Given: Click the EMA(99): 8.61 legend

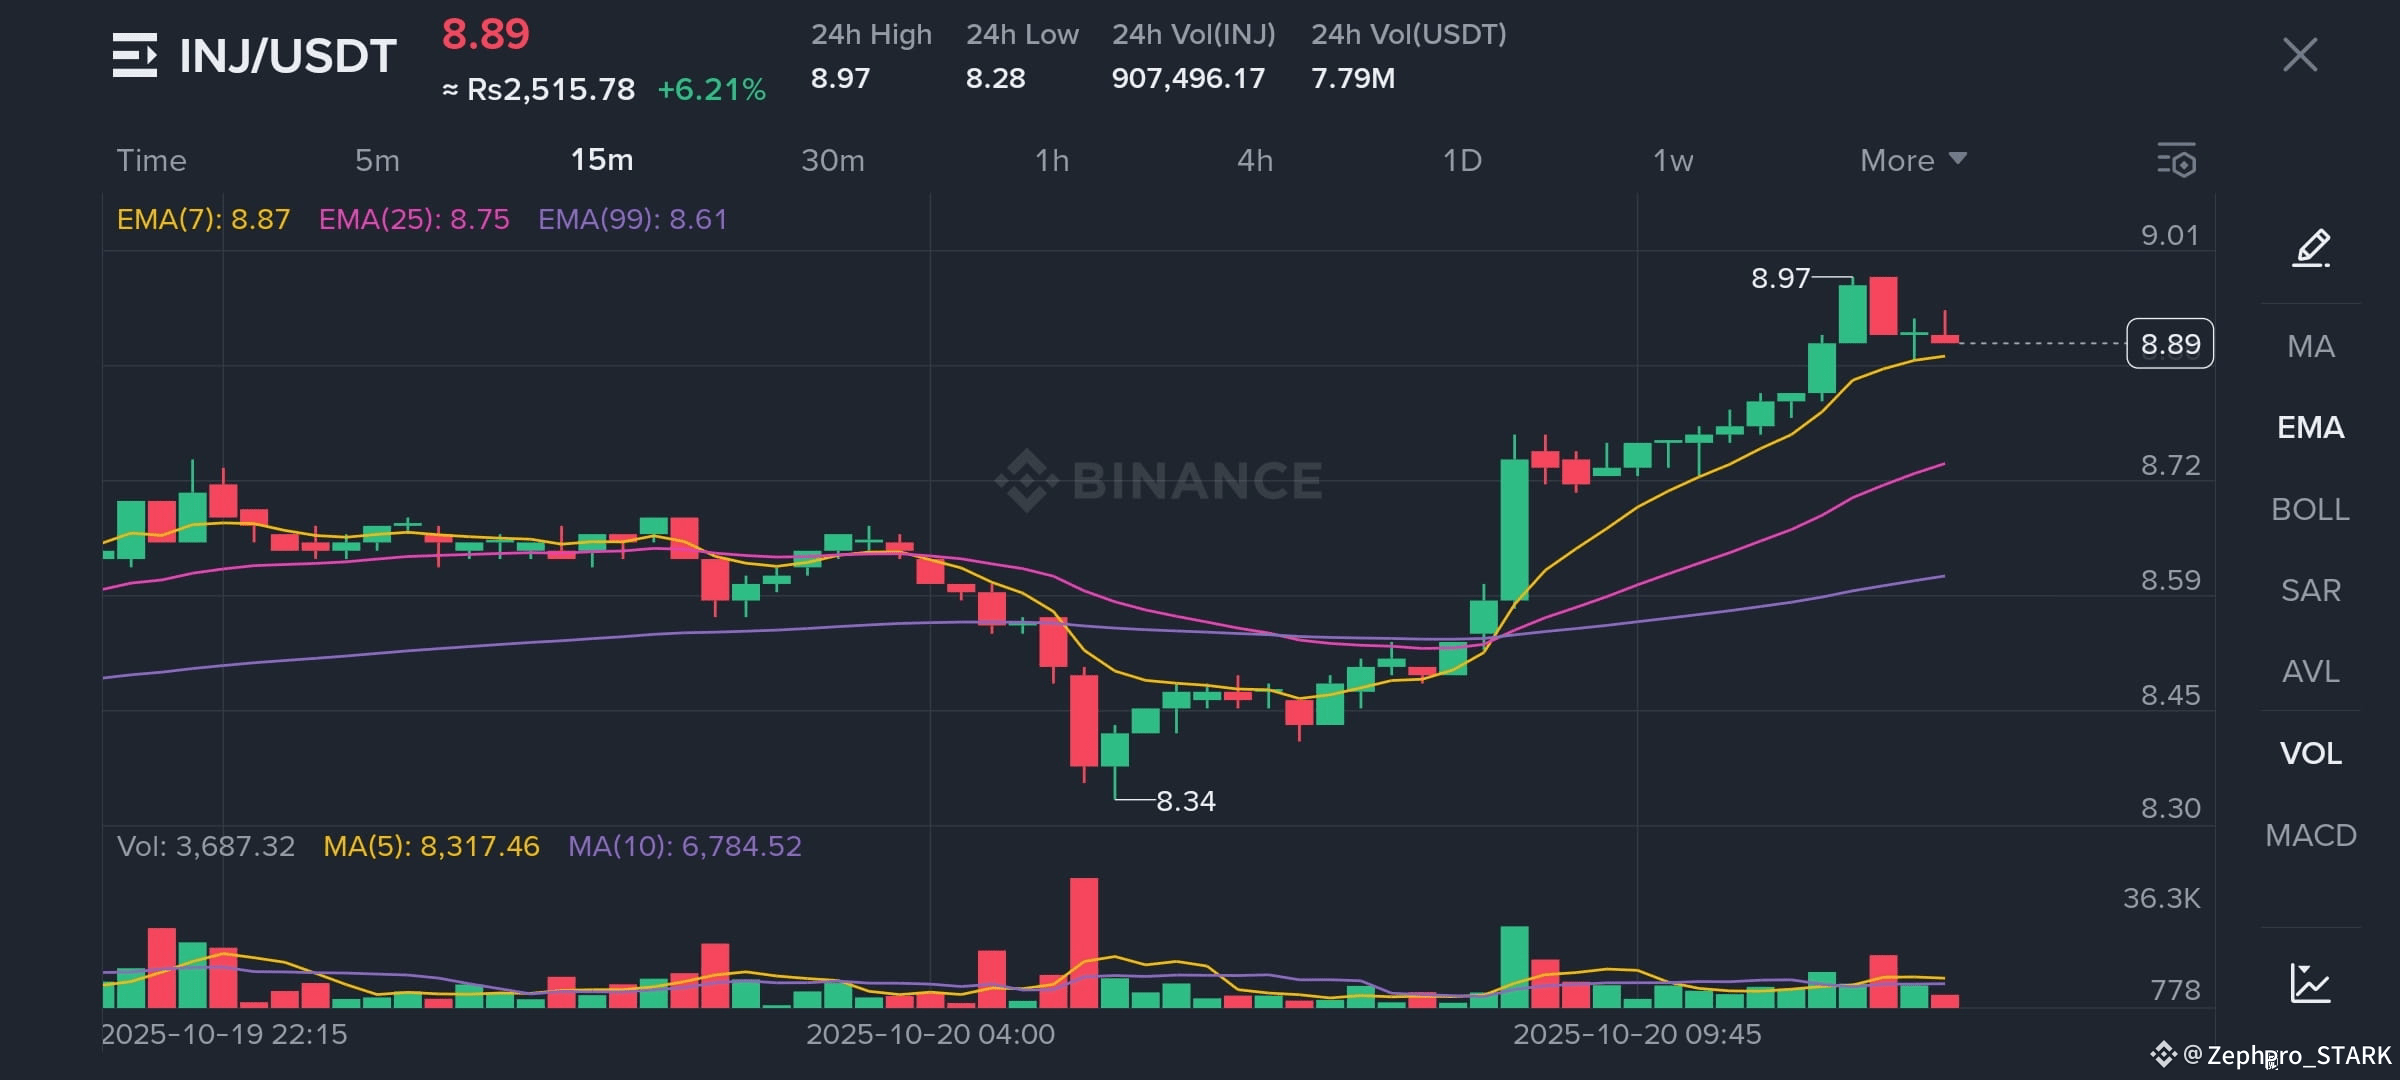Looking at the screenshot, I should point(633,219).
